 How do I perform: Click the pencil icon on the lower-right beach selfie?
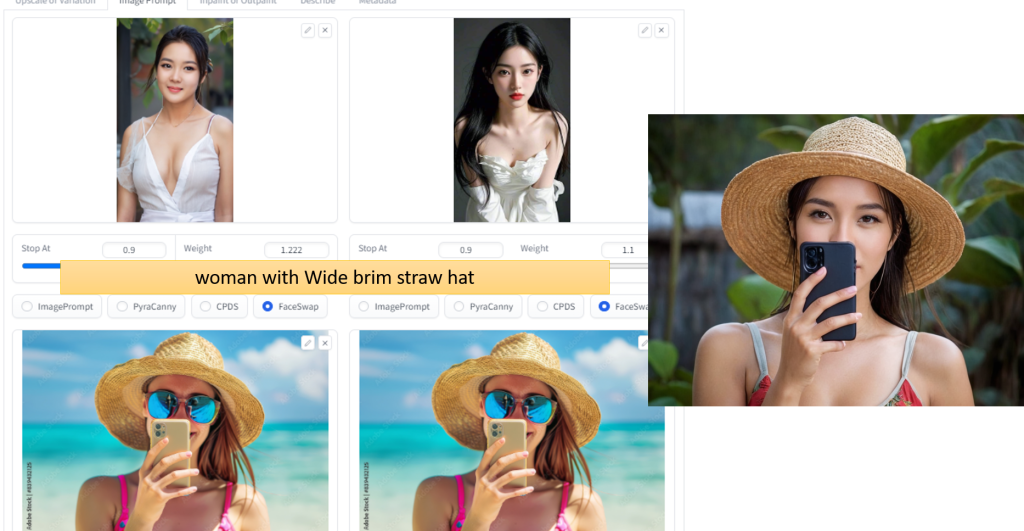[x=645, y=343]
